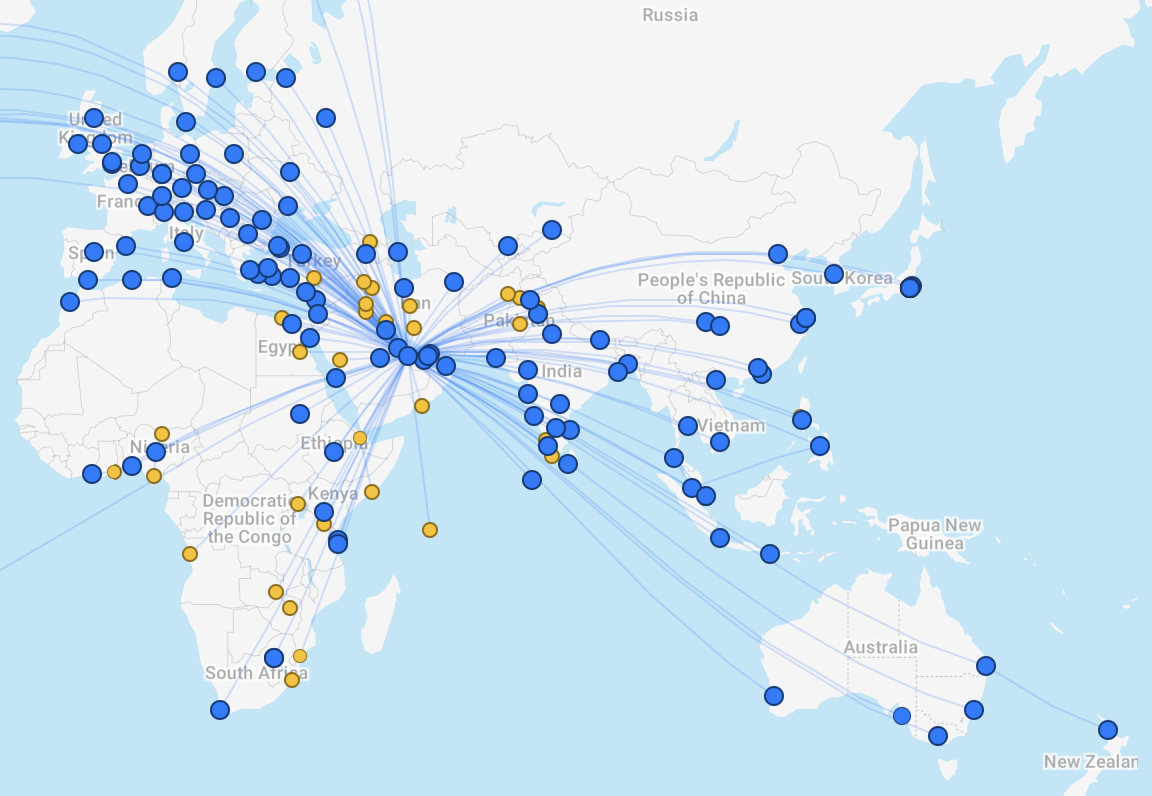Select the blue Tashkent marker west of Almaty

(508, 245)
